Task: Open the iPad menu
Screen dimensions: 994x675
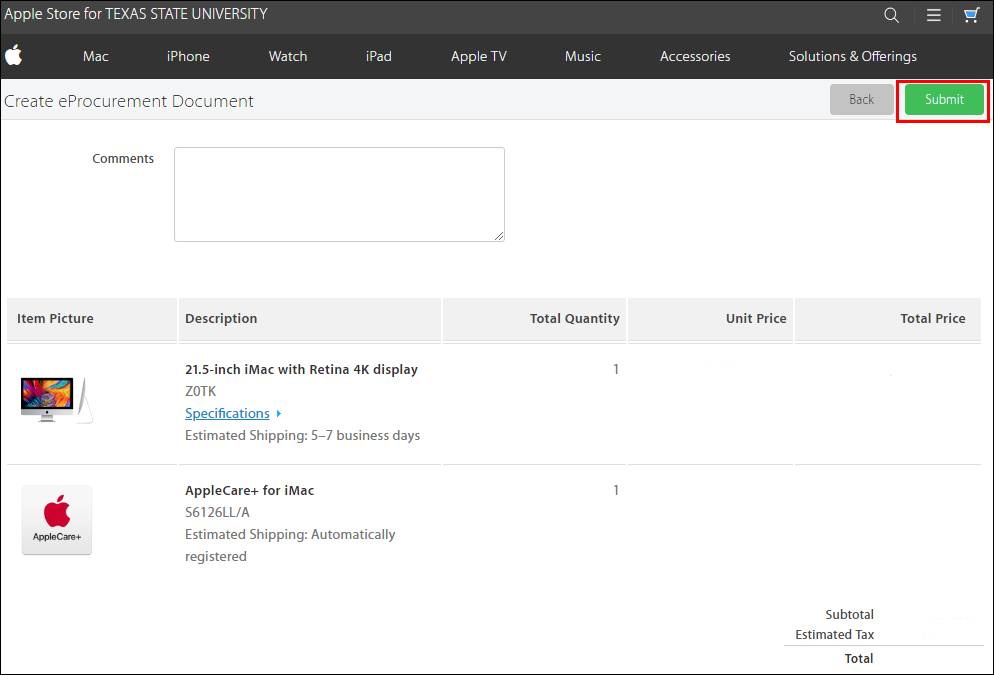Action: [378, 56]
